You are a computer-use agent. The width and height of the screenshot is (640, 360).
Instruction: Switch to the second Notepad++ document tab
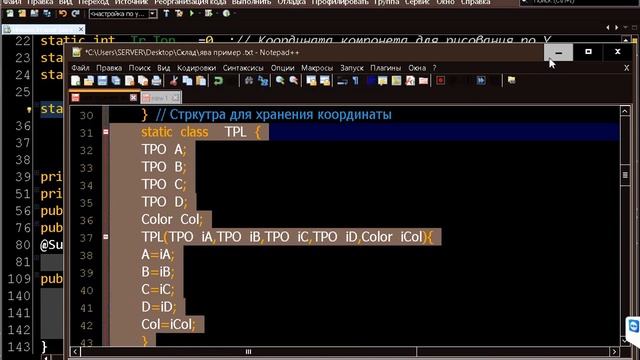161,98
